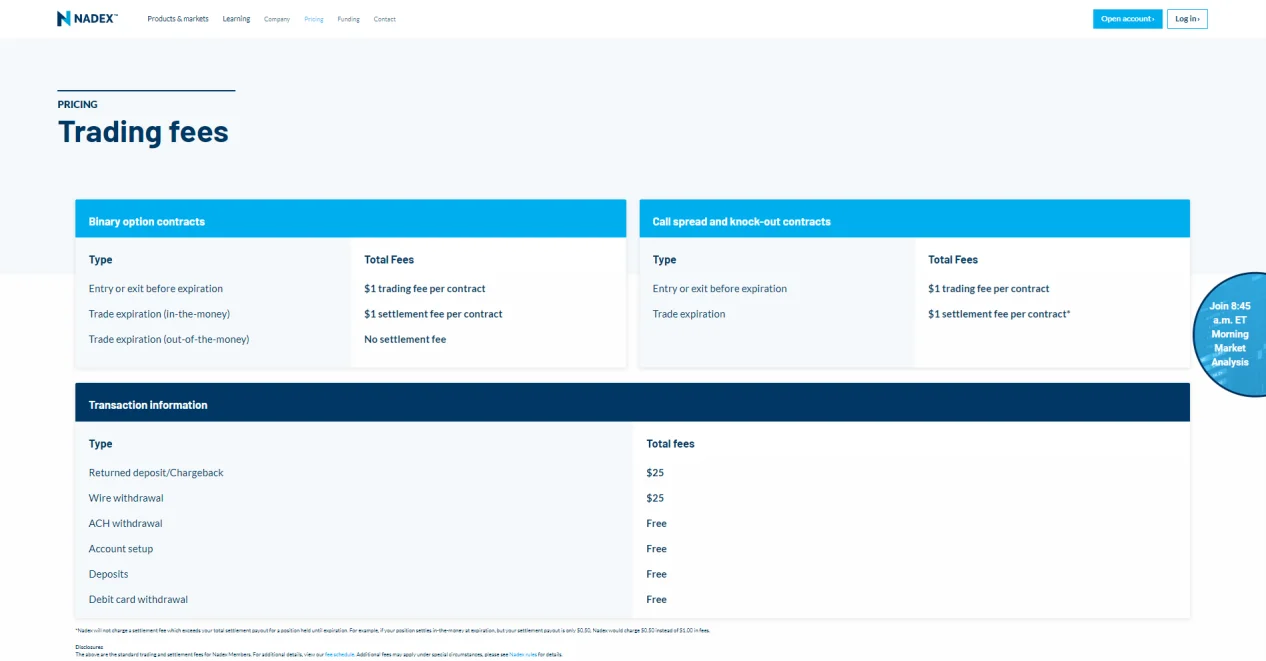
Task: Open the Learning menu
Action: 236,19
